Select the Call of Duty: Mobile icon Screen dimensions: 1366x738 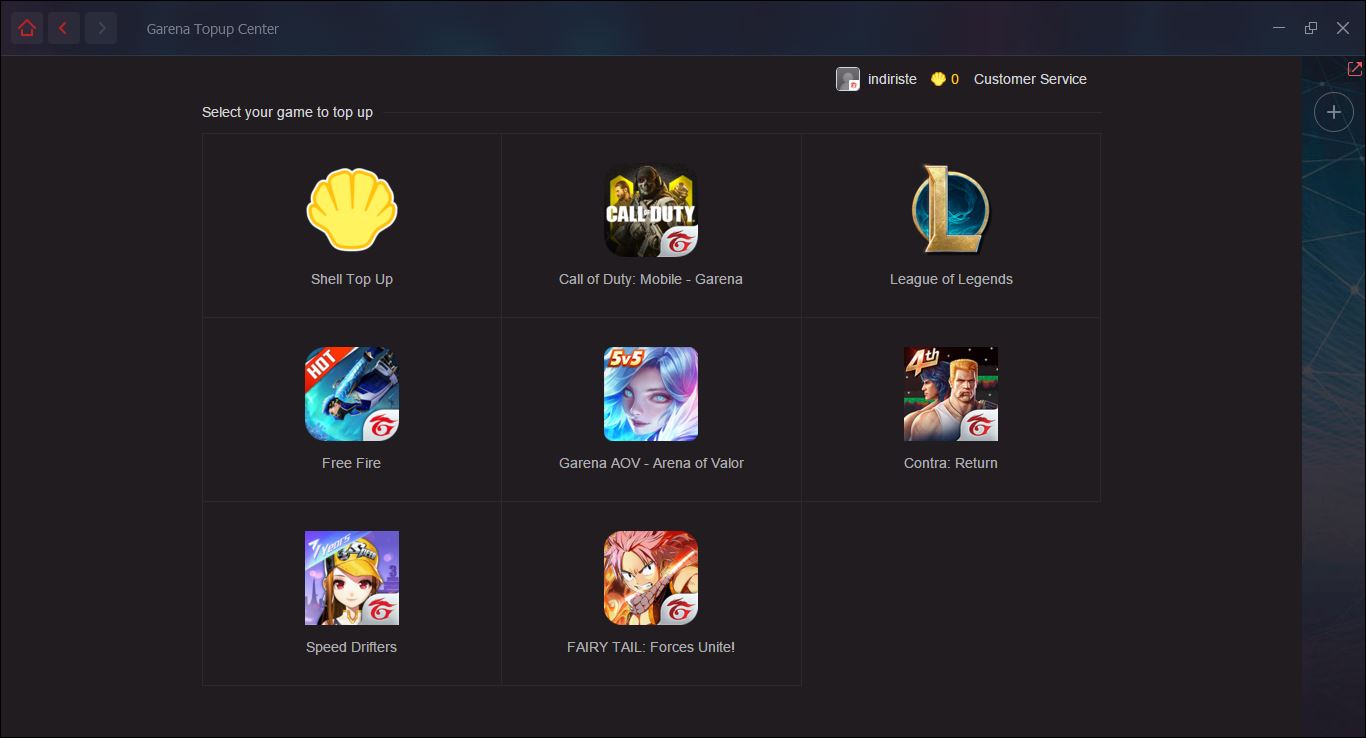pos(651,210)
